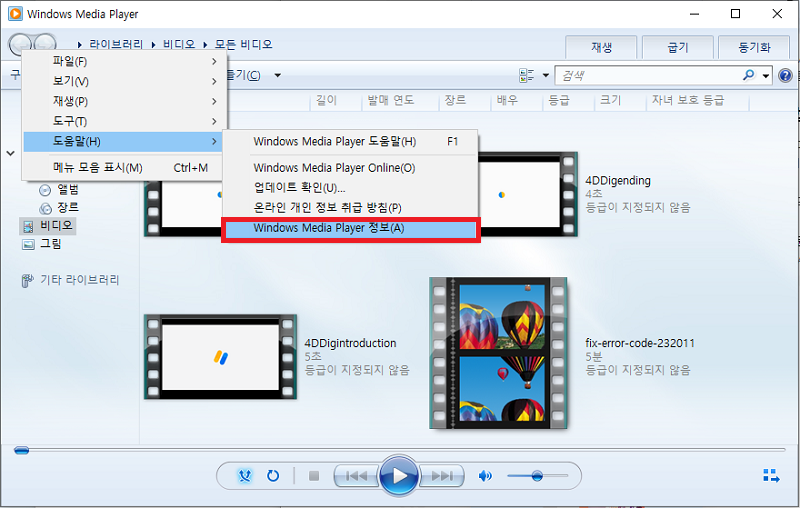Screen dimensions: 800x508
Task: Click the seek bar handle
Action: [21, 450]
